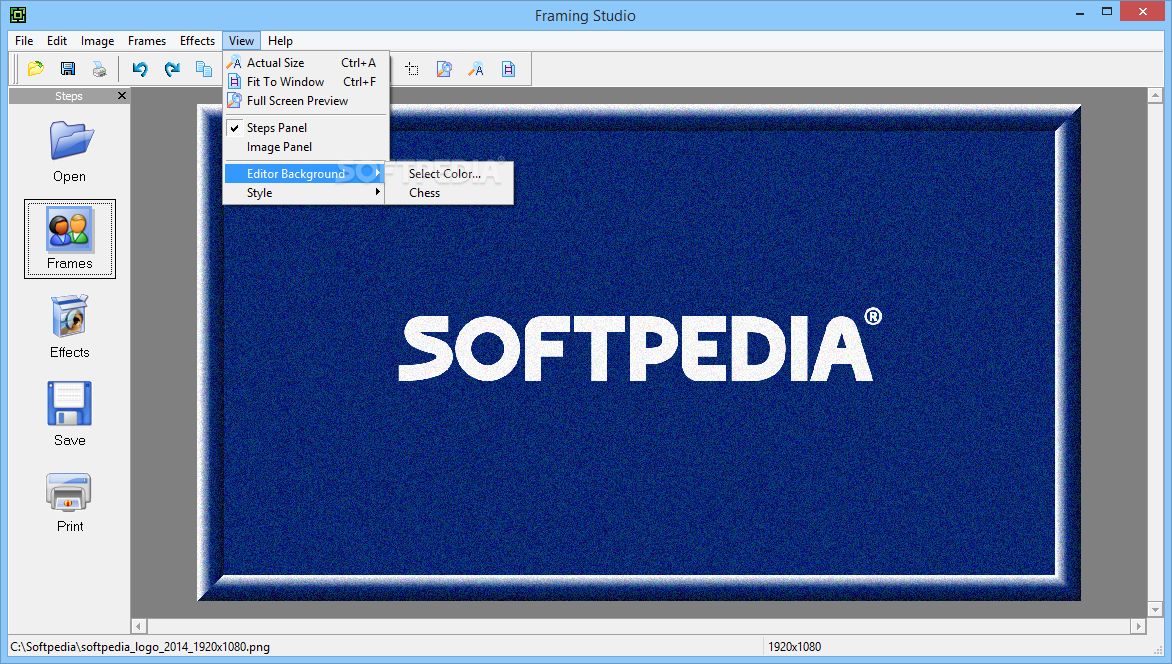The image size is (1172, 664).
Task: Go to the Effects step
Action: click(70, 327)
